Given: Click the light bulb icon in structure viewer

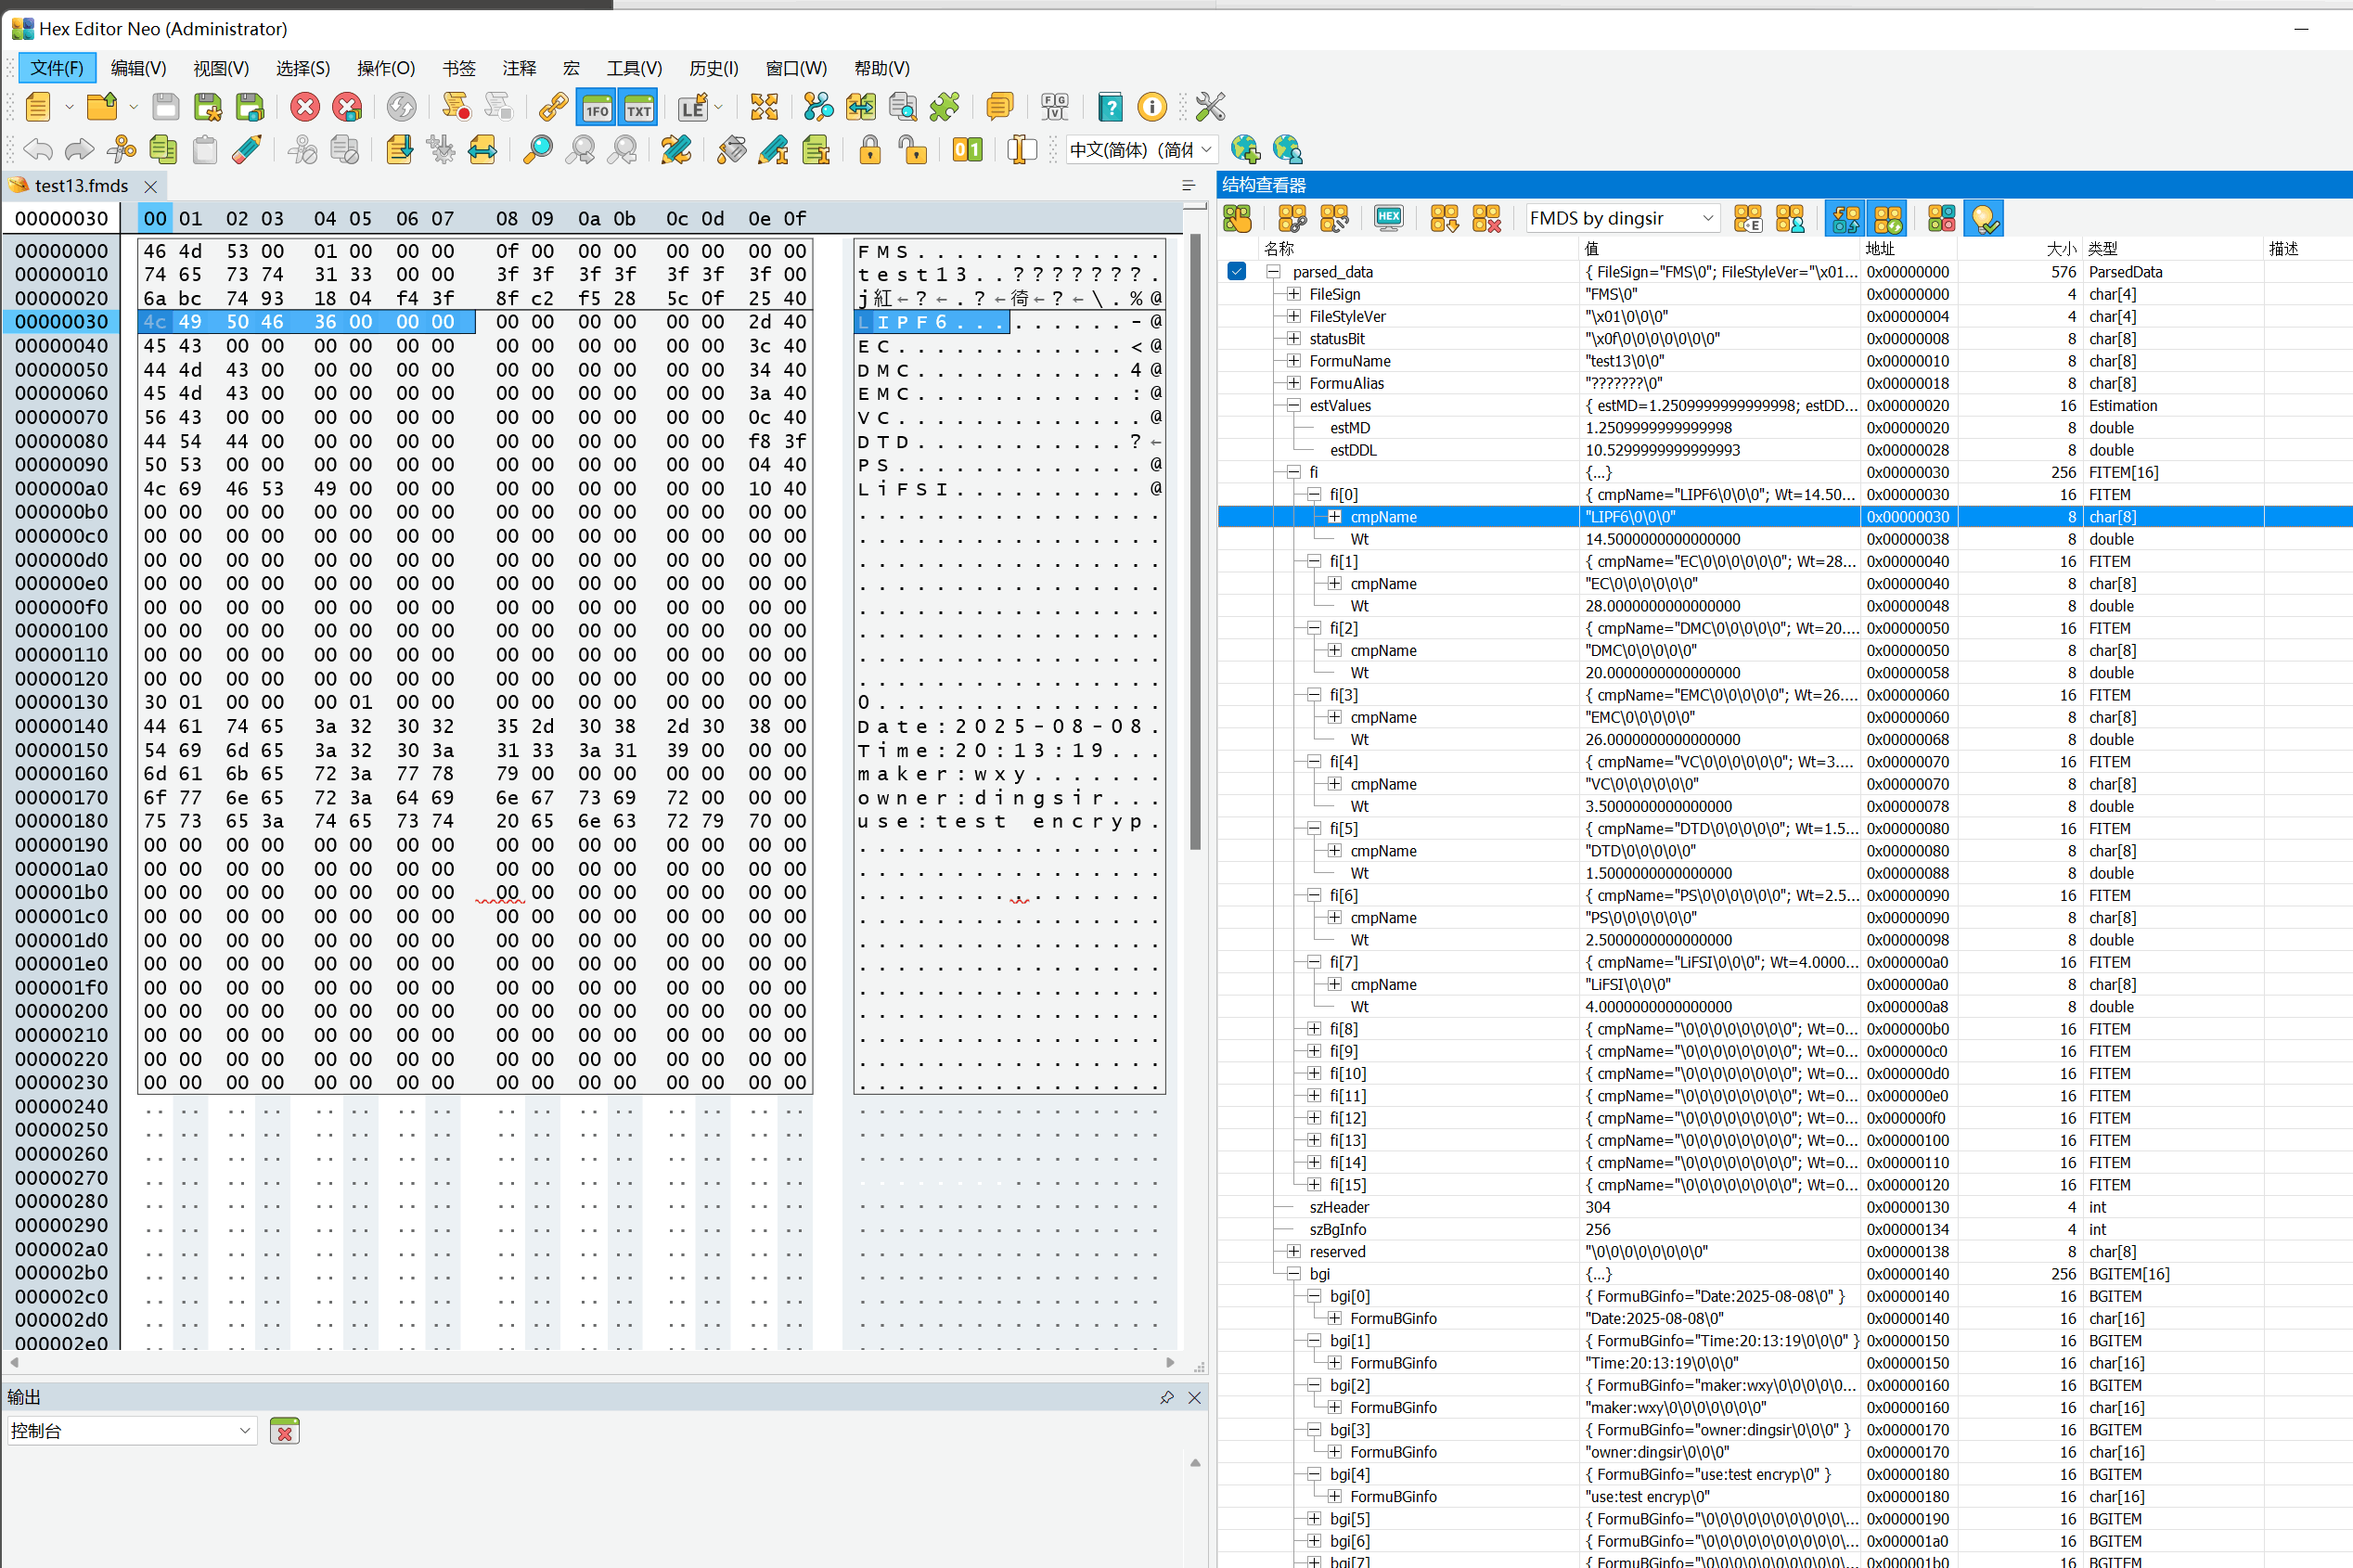Looking at the screenshot, I should 1984,218.
